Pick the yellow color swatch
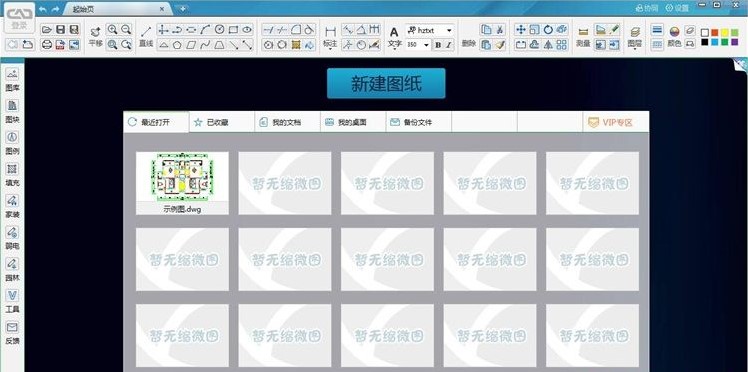Image resolution: width=748 pixels, height=372 pixels. (x=725, y=32)
